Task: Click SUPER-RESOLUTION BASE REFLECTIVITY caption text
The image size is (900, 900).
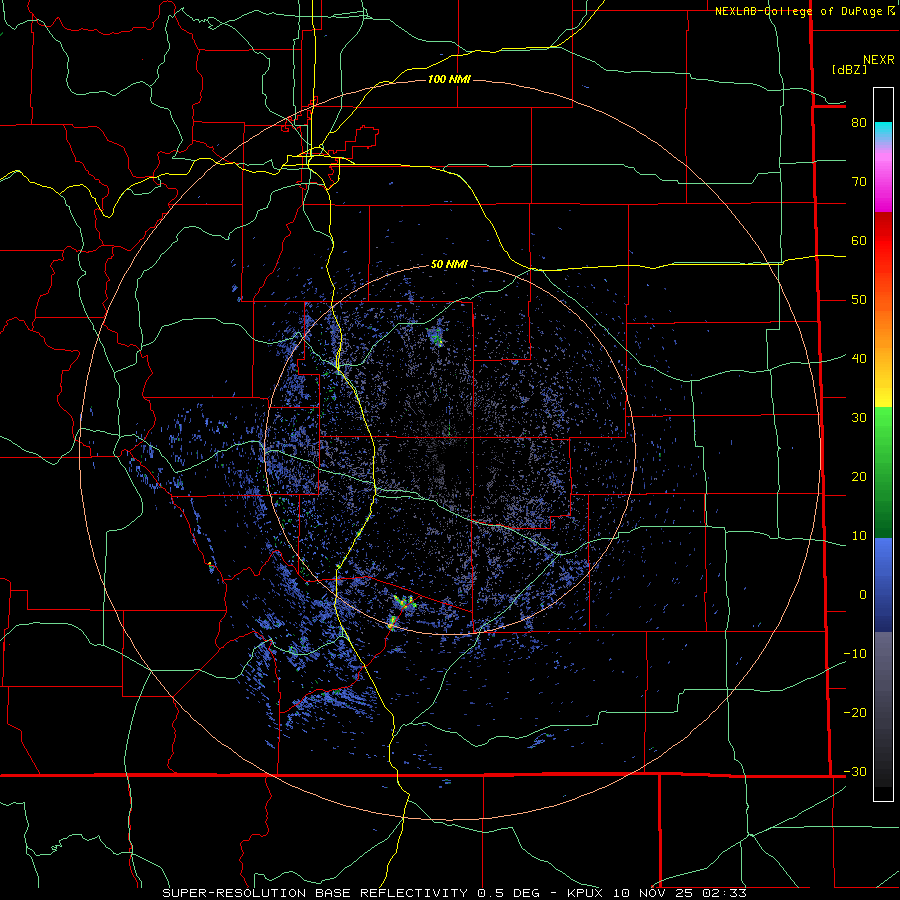Action: click(315, 893)
